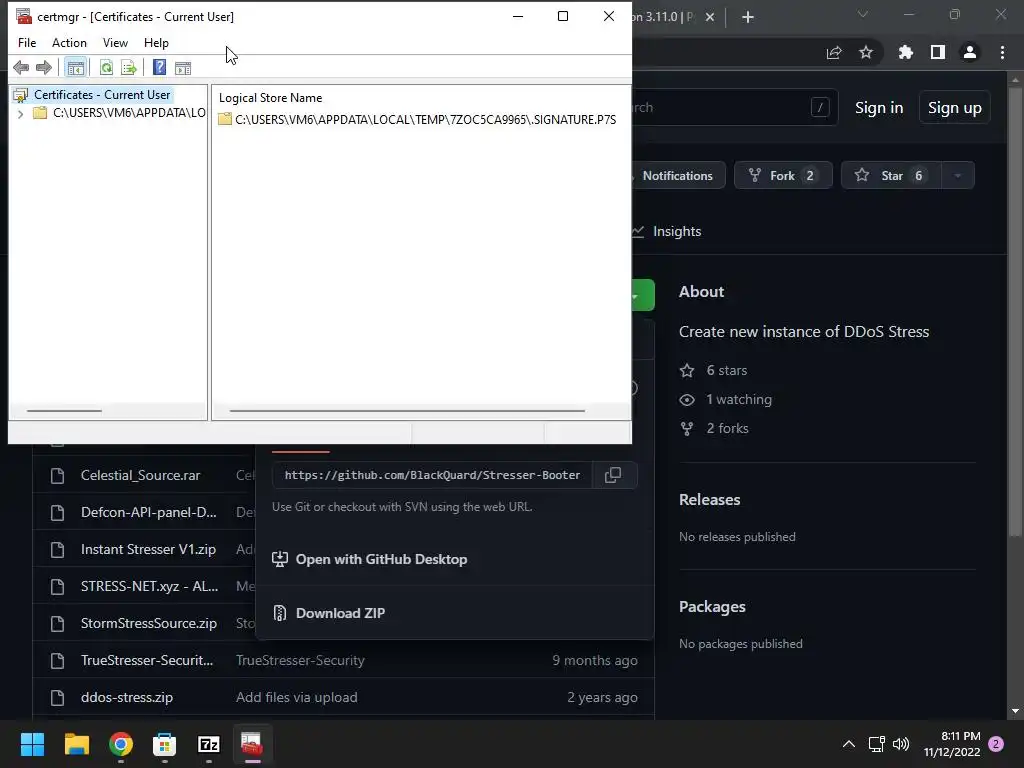Screen dimensions: 1024x768
Task: Open the ddos-stress.zip file
Action: 127,697
